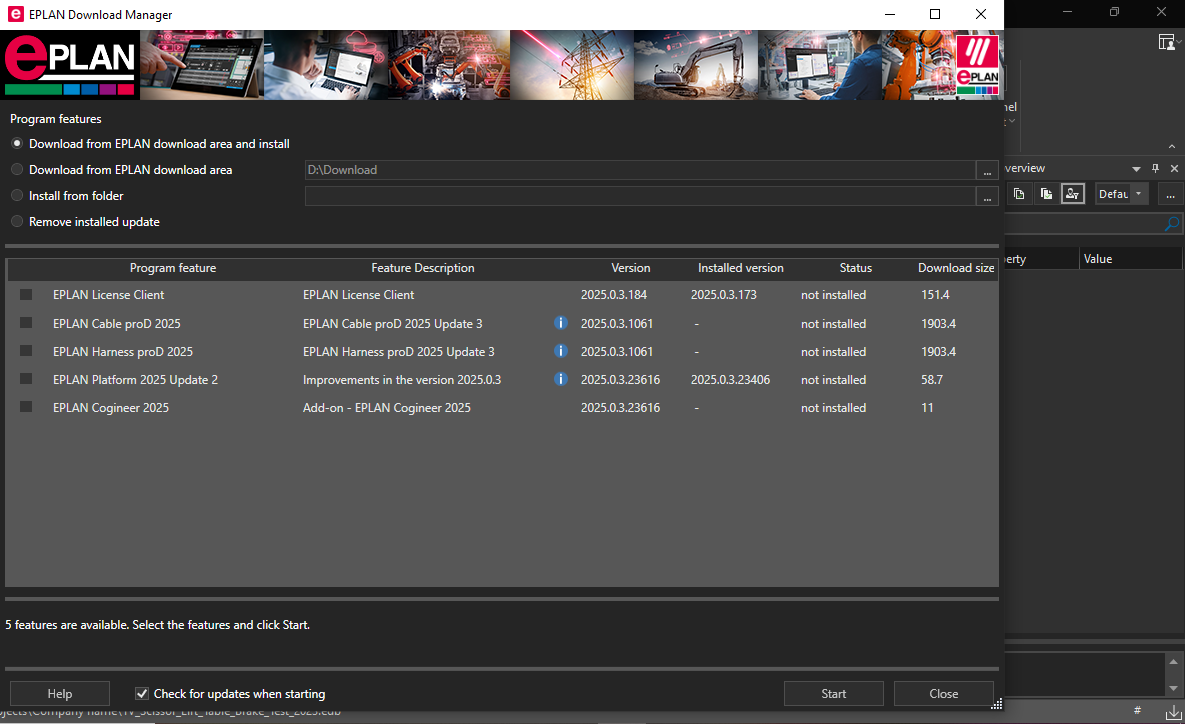Tick checkbox for EPLAN License Client

(x=26, y=295)
